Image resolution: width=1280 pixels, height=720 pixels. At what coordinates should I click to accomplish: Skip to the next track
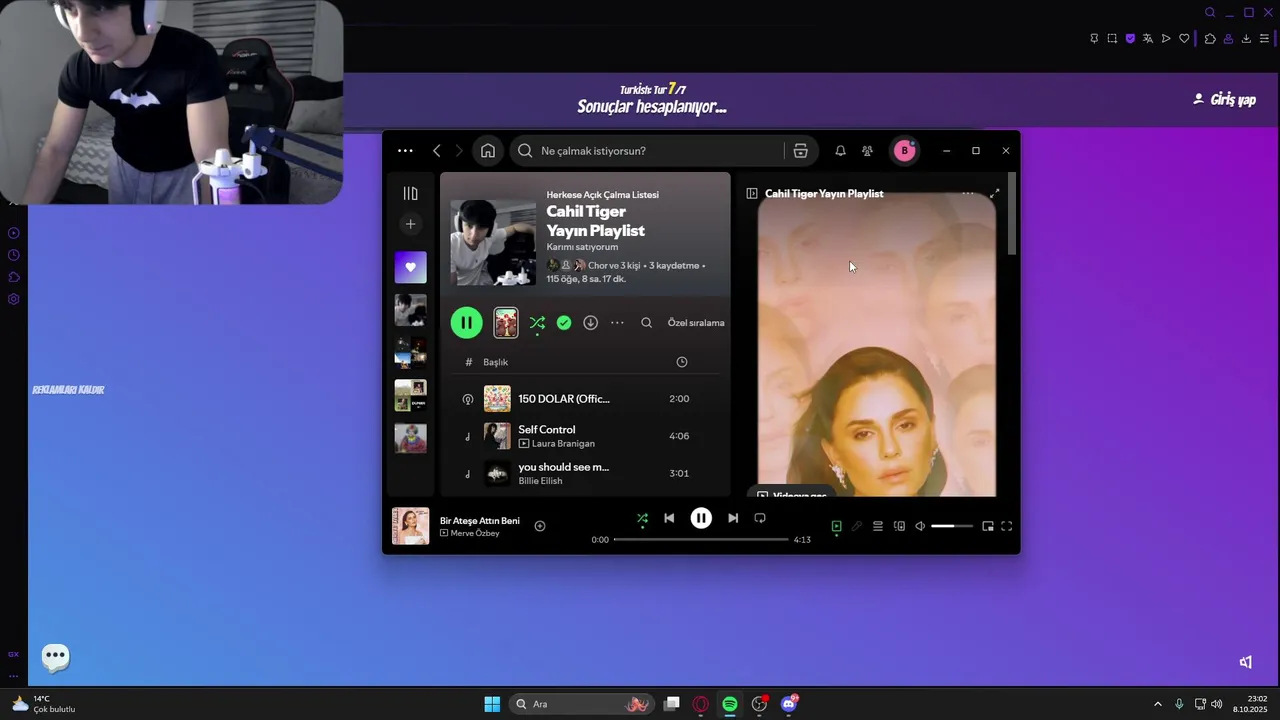coord(733,518)
